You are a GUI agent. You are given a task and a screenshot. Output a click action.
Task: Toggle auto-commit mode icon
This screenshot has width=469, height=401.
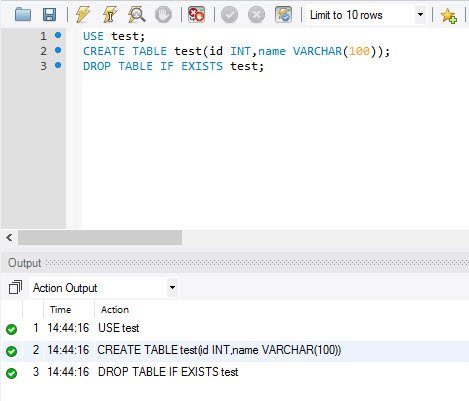coord(283,15)
